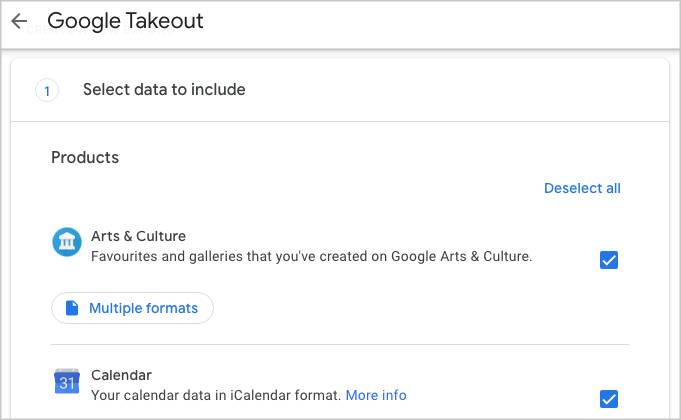Uncheck the Calendar checkbox

pyautogui.click(x=608, y=399)
